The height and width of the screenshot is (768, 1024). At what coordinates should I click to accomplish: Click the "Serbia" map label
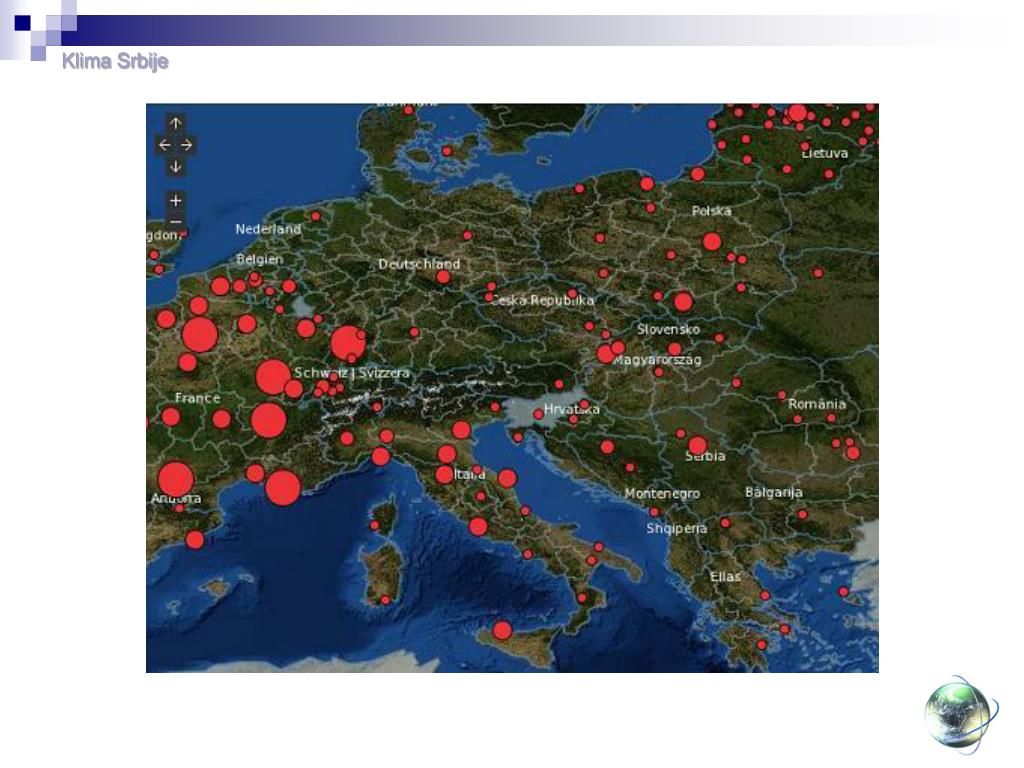tap(705, 456)
